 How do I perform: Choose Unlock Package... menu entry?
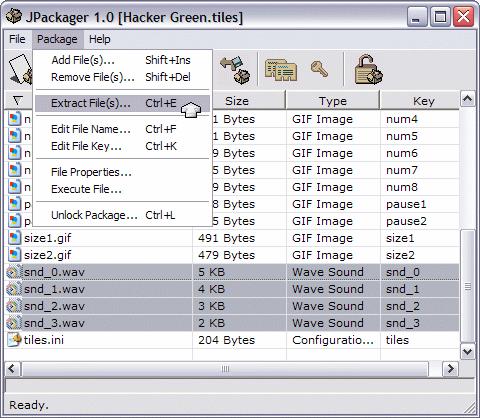pos(122,215)
